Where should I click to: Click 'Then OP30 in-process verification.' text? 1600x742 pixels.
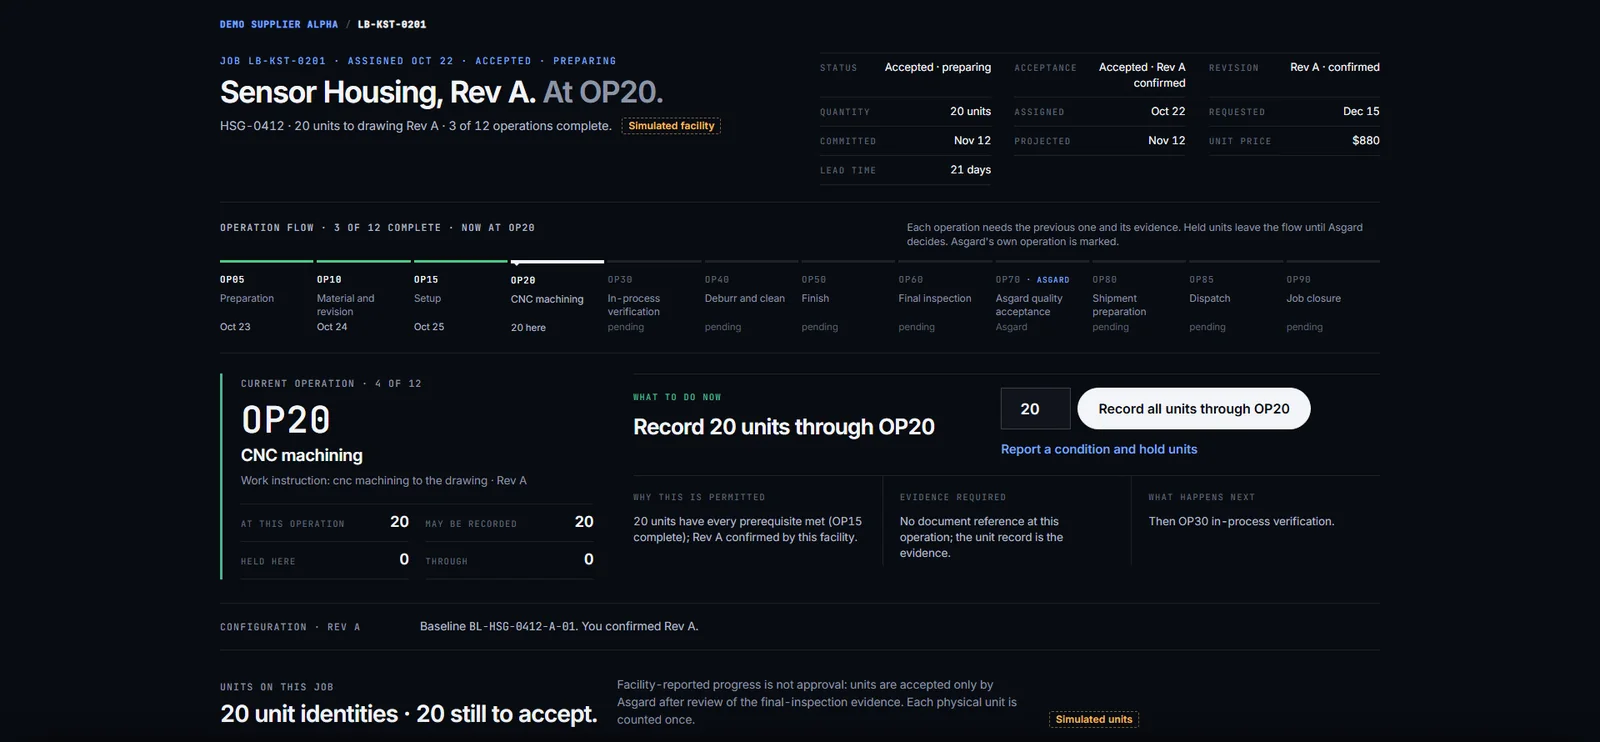1241,521
